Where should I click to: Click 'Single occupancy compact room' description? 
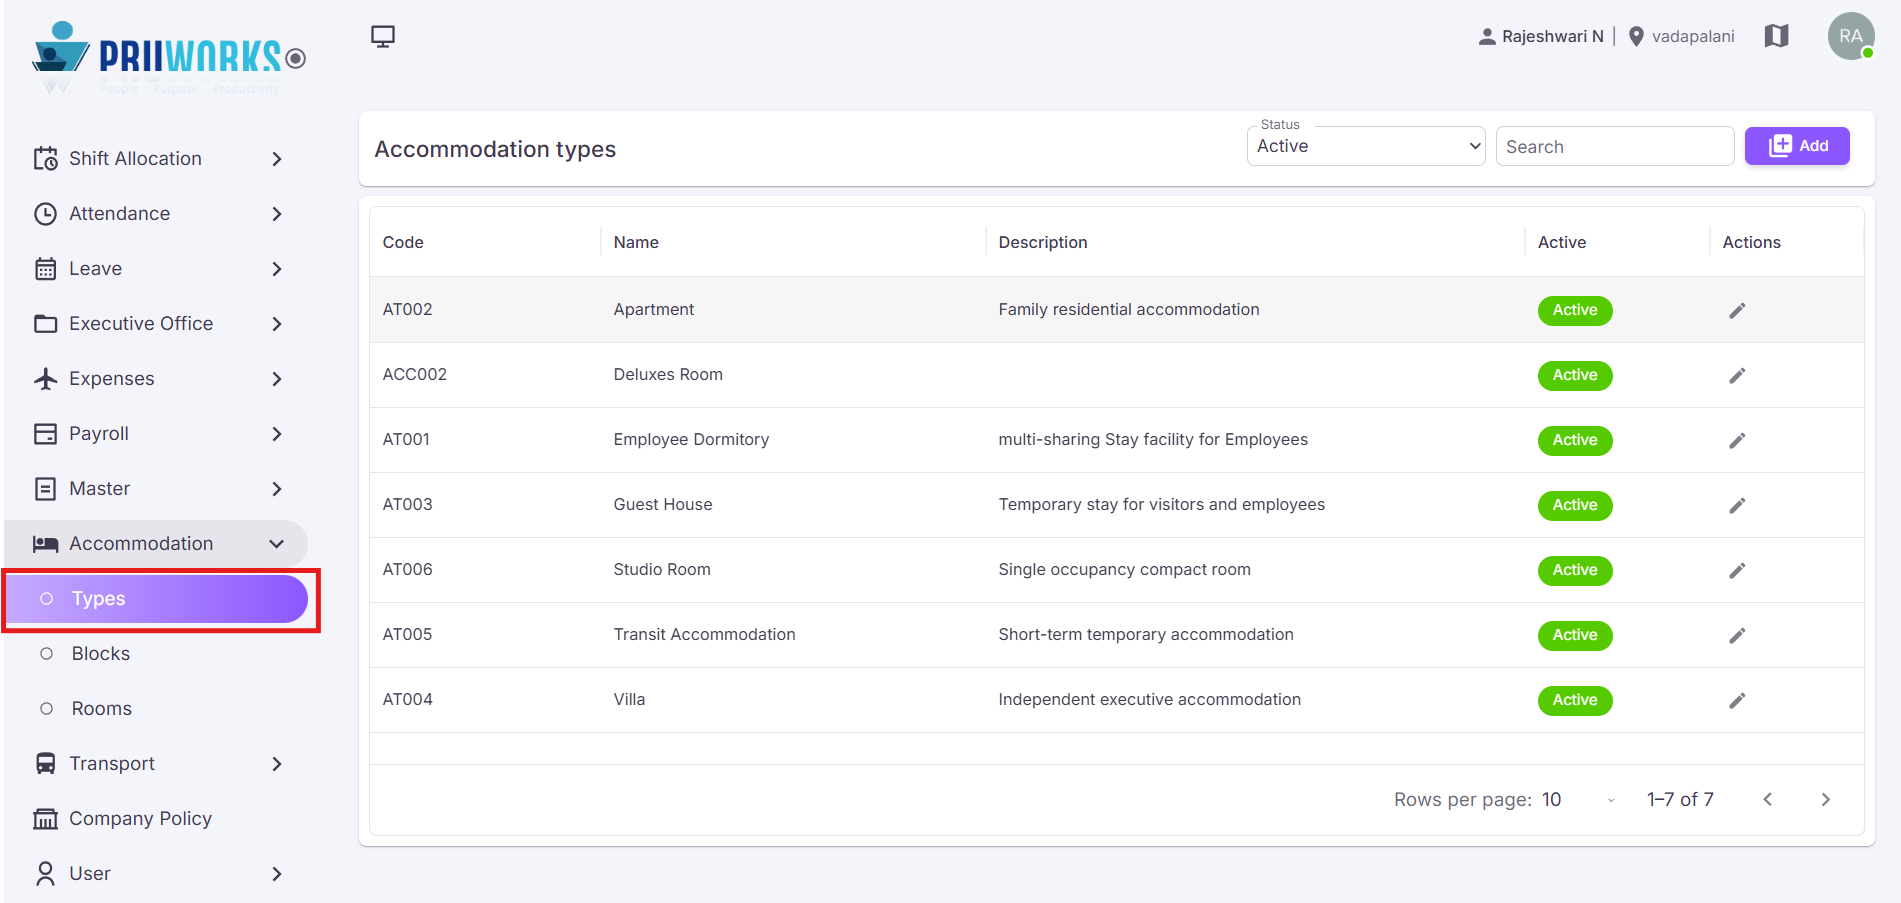click(x=1124, y=570)
